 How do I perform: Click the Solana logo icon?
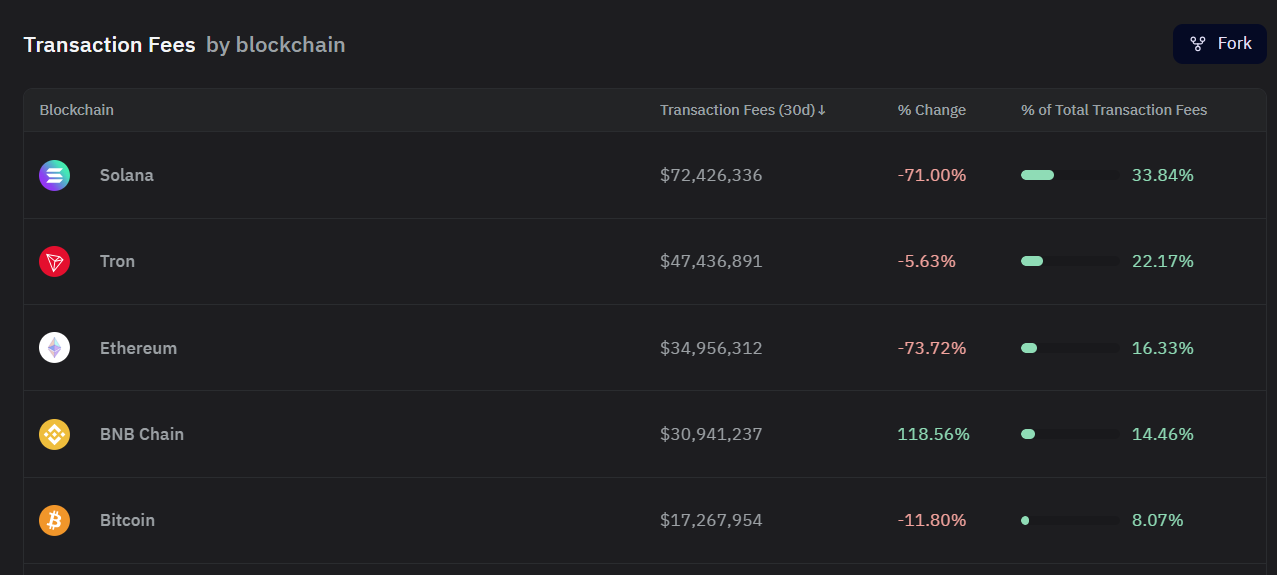coord(54,175)
